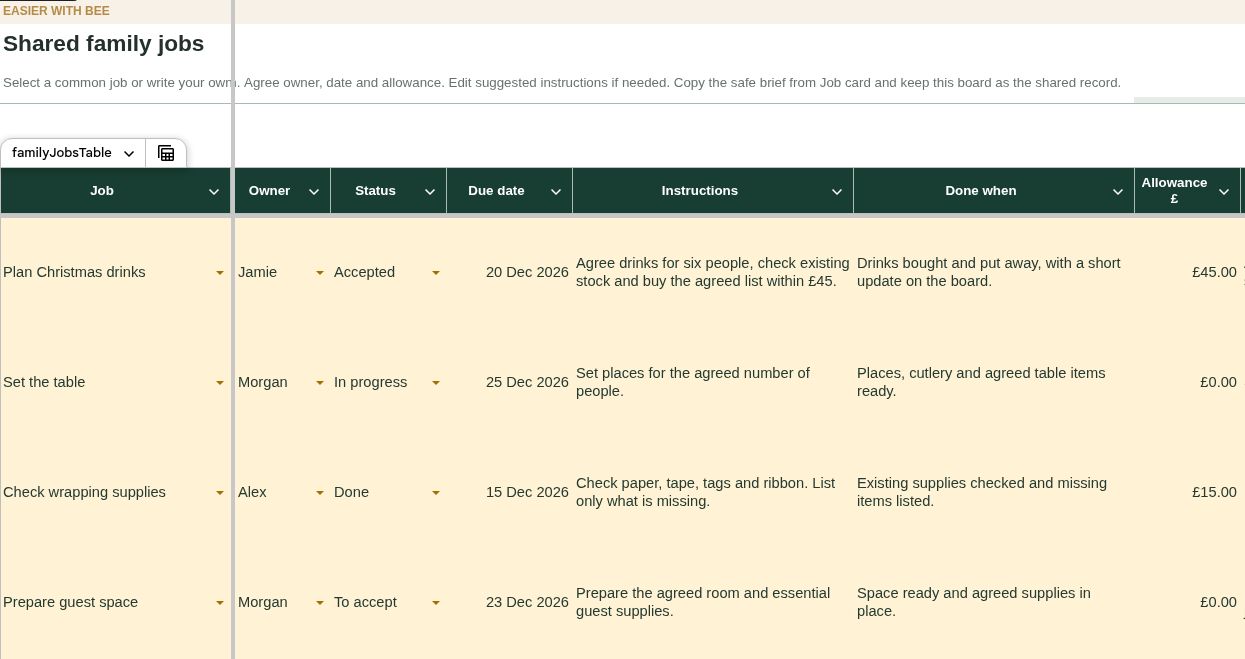
Task: Select the Check wrapping supplies cell
Action: coord(116,492)
